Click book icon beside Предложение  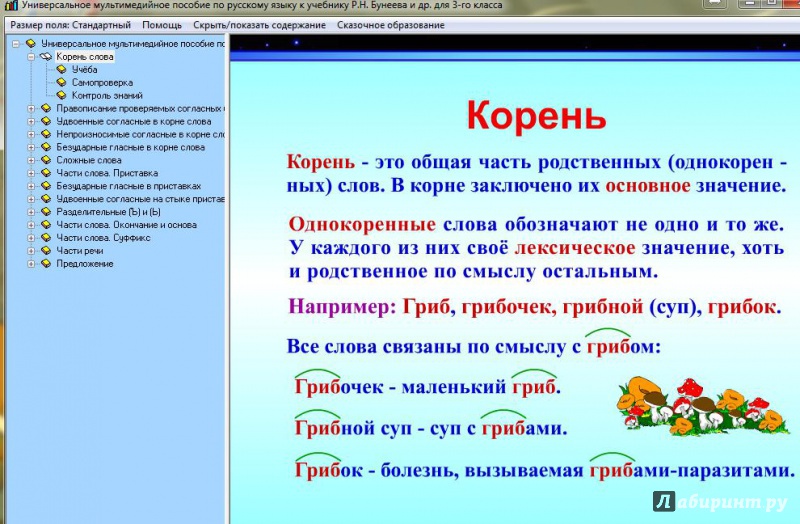[46, 263]
